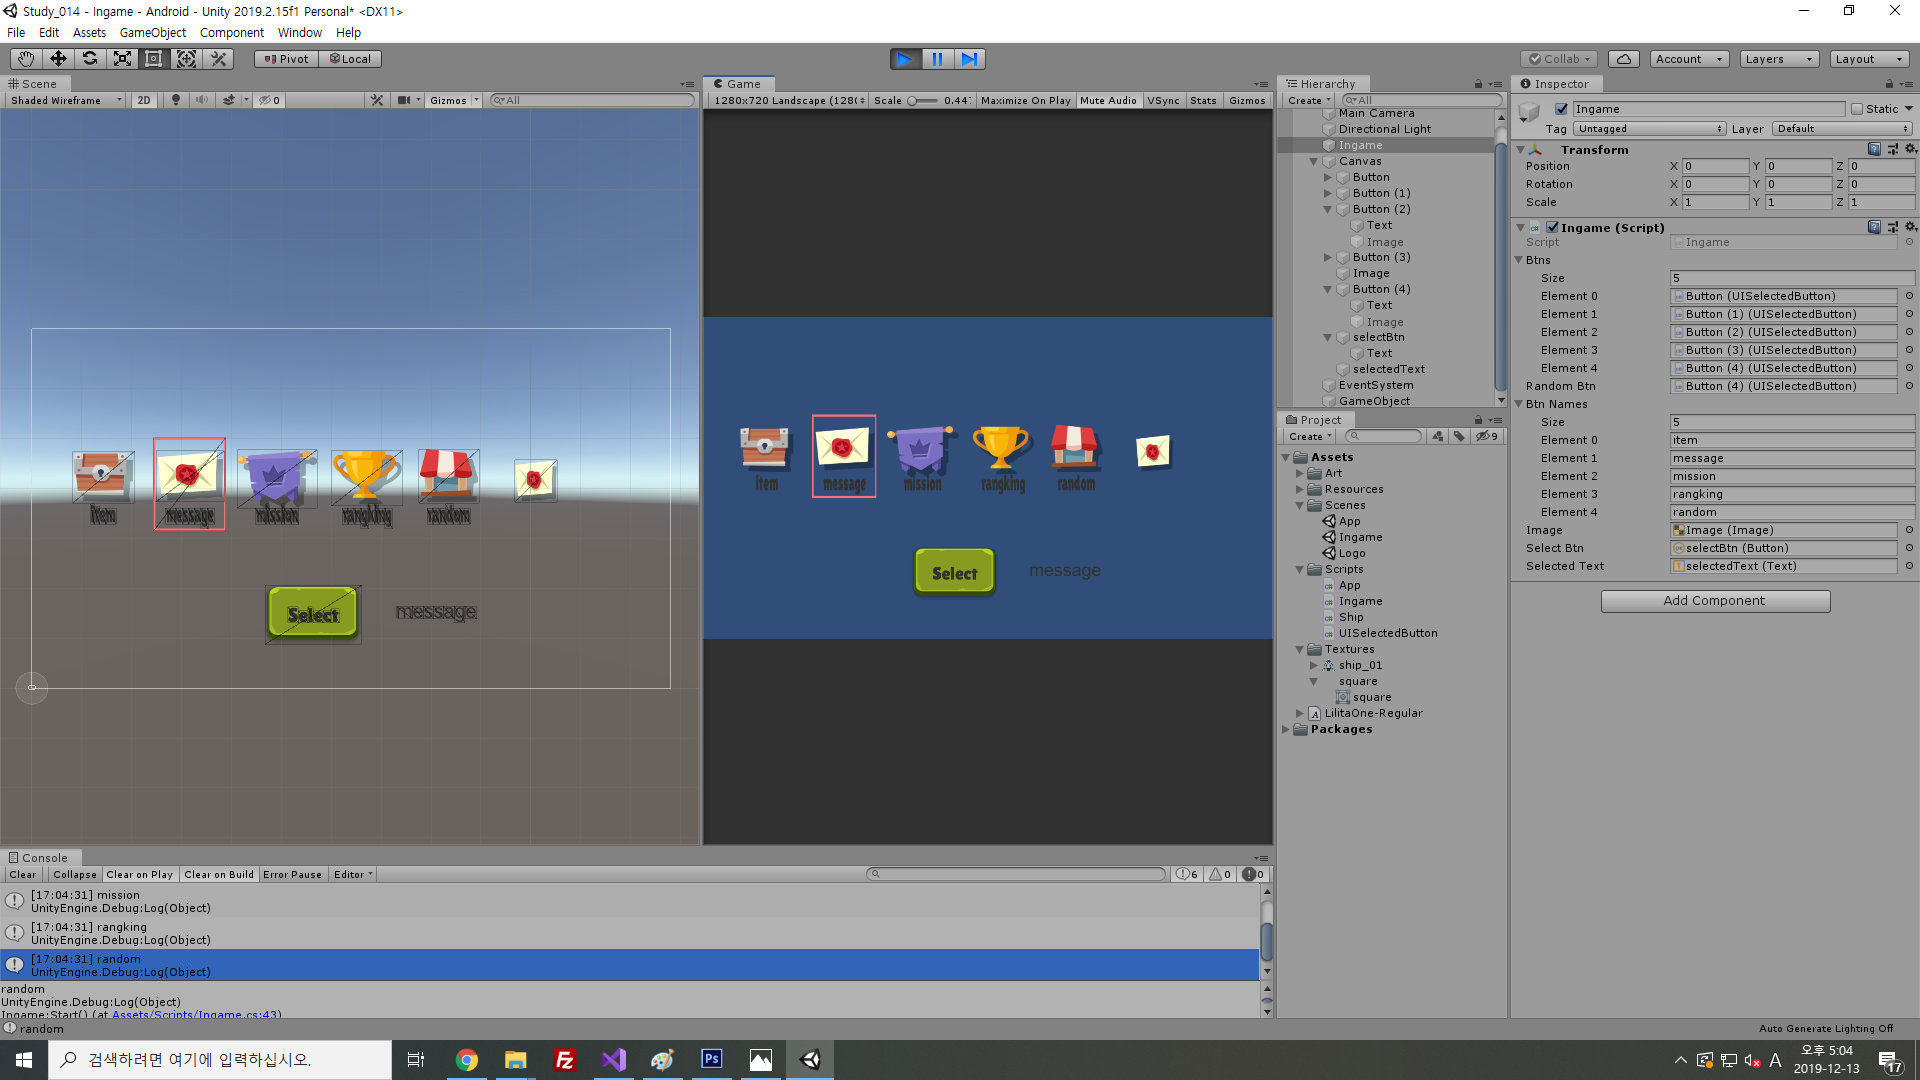This screenshot has height=1080, width=1920.
Task: Select the Rect Transform tool
Action: (154, 59)
